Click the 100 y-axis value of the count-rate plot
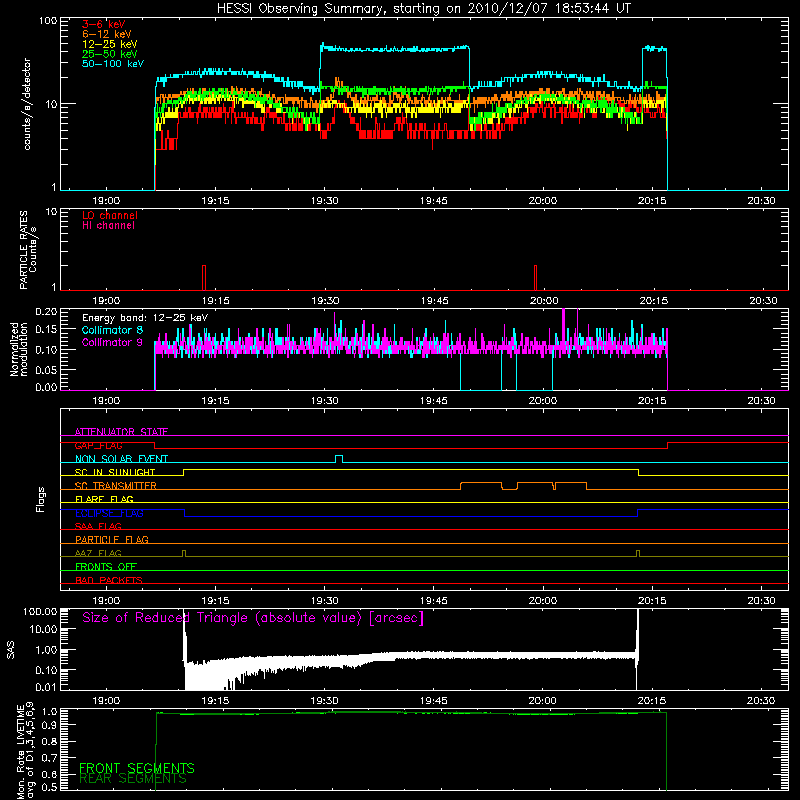800x800 pixels. point(48,21)
